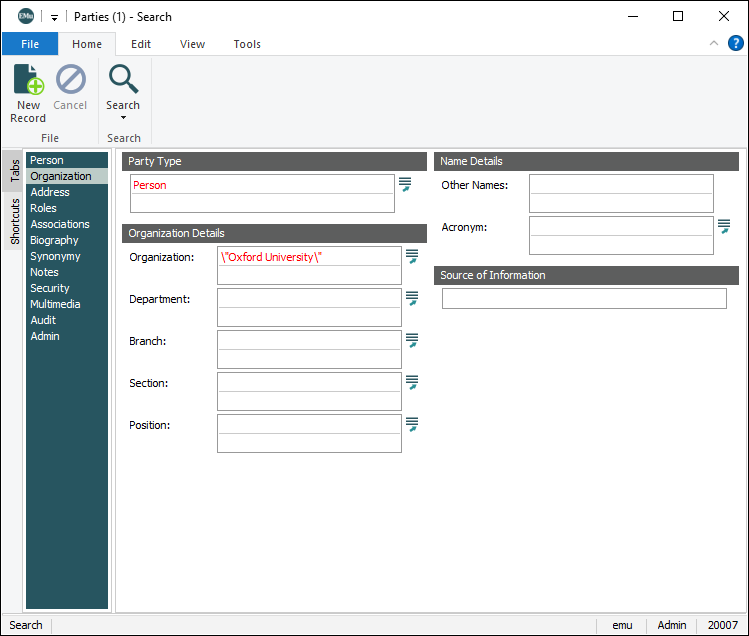Image resolution: width=749 pixels, height=636 pixels.
Task: Switch to the Edit ribbon tab
Action: pos(141,44)
